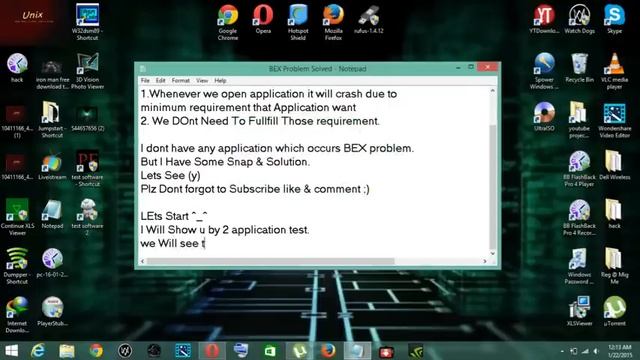Viewport: 640px width, 360px height.
Task: Select the Wondershare Video Editor desktop icon
Action: (x=614, y=120)
